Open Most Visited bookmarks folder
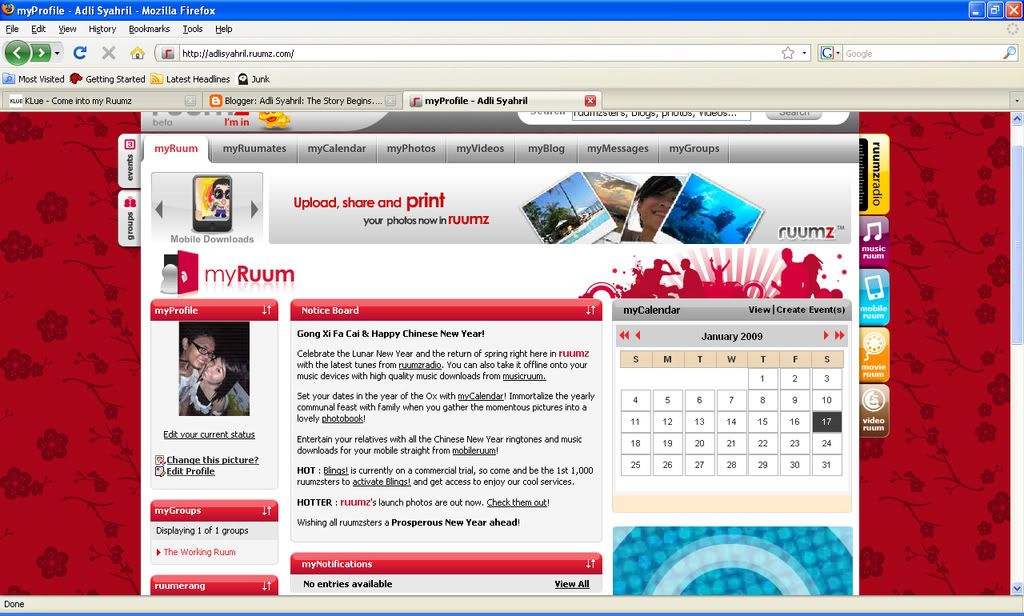Image resolution: width=1024 pixels, height=616 pixels. click(x=34, y=79)
